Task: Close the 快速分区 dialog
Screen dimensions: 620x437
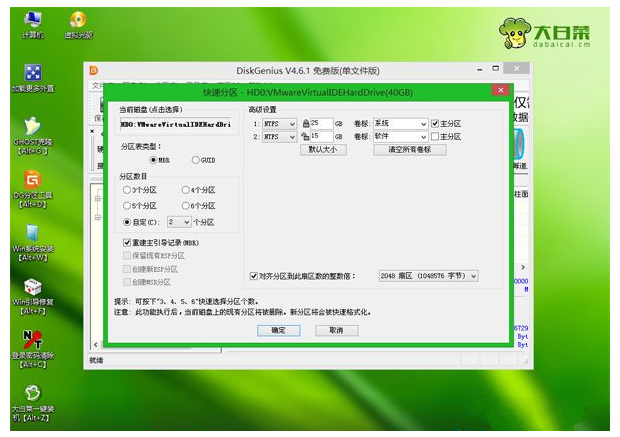Action: coord(501,90)
